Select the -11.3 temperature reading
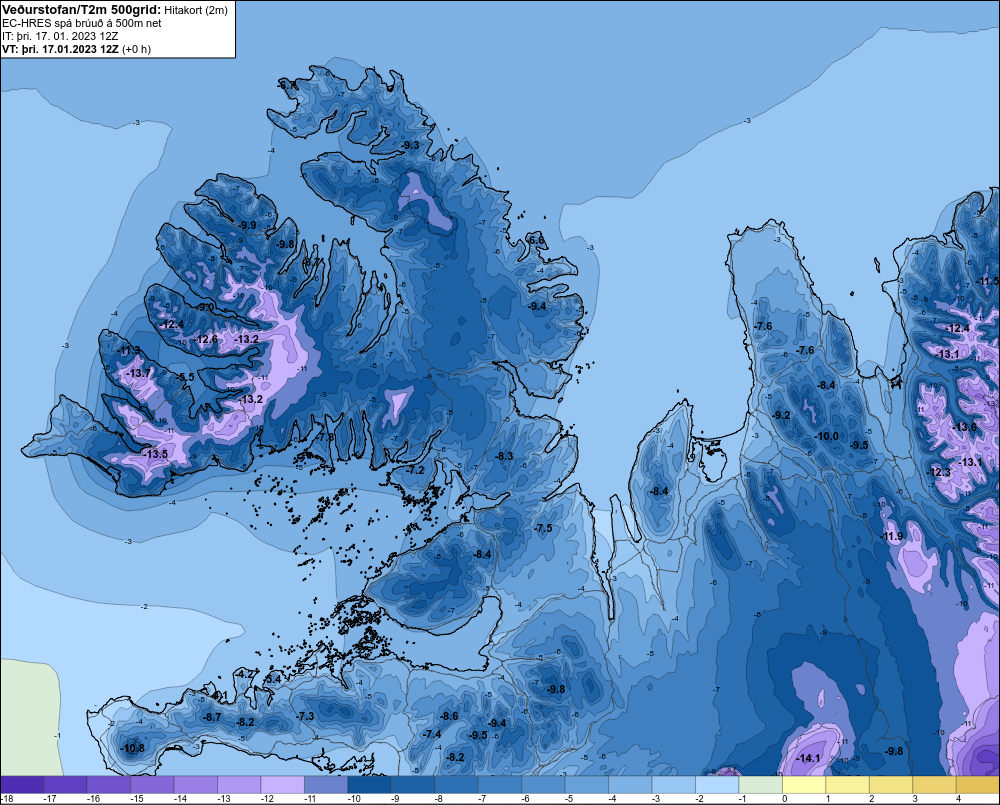 [x=129, y=351]
